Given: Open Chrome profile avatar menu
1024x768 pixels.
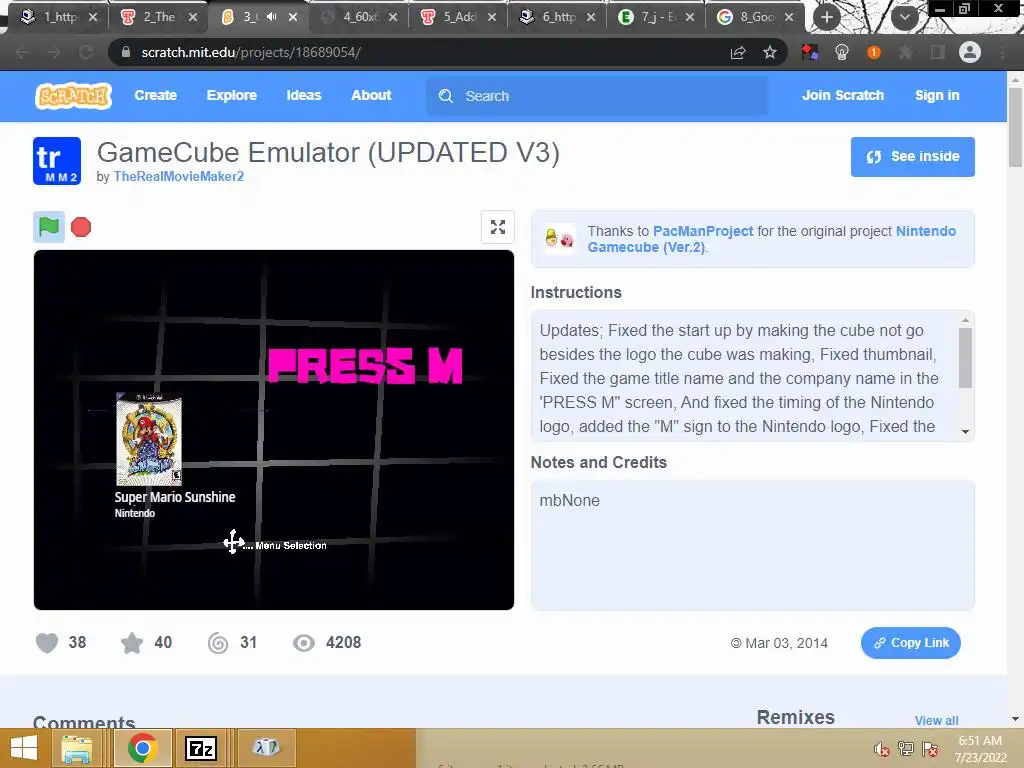Looking at the screenshot, I should pyautogui.click(x=970, y=52).
